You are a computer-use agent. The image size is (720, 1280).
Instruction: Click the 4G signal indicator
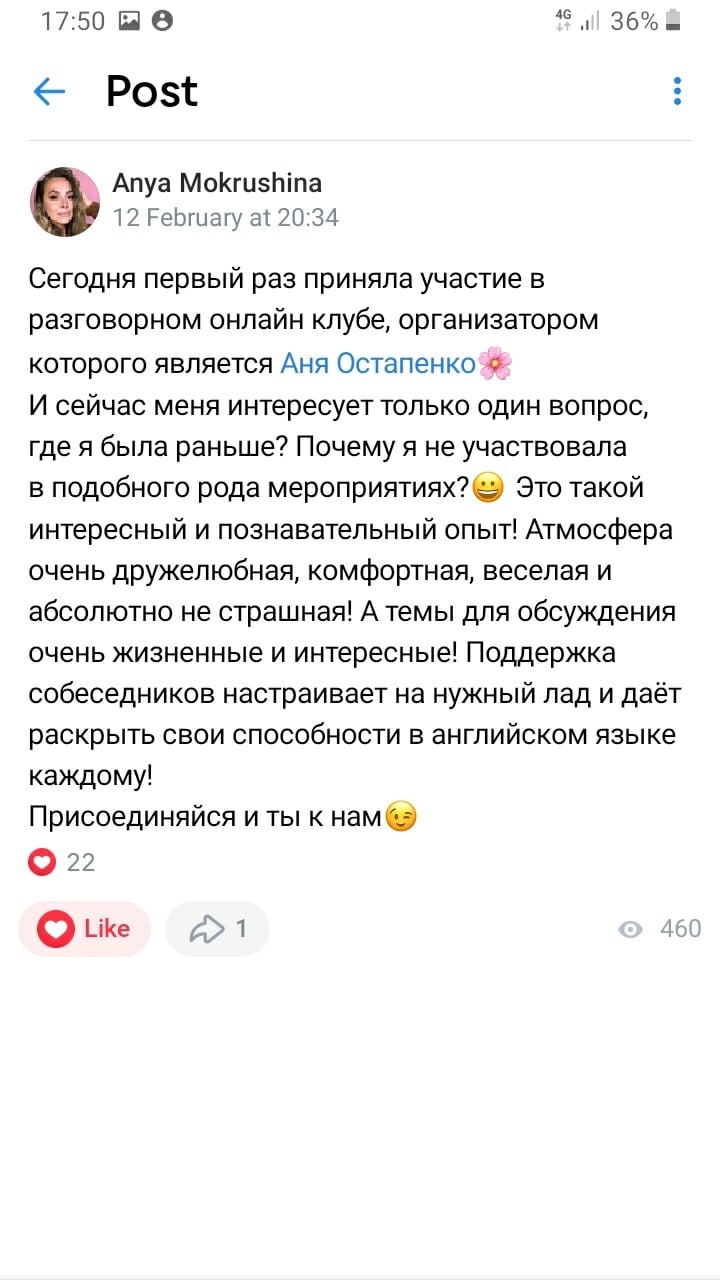tap(564, 21)
